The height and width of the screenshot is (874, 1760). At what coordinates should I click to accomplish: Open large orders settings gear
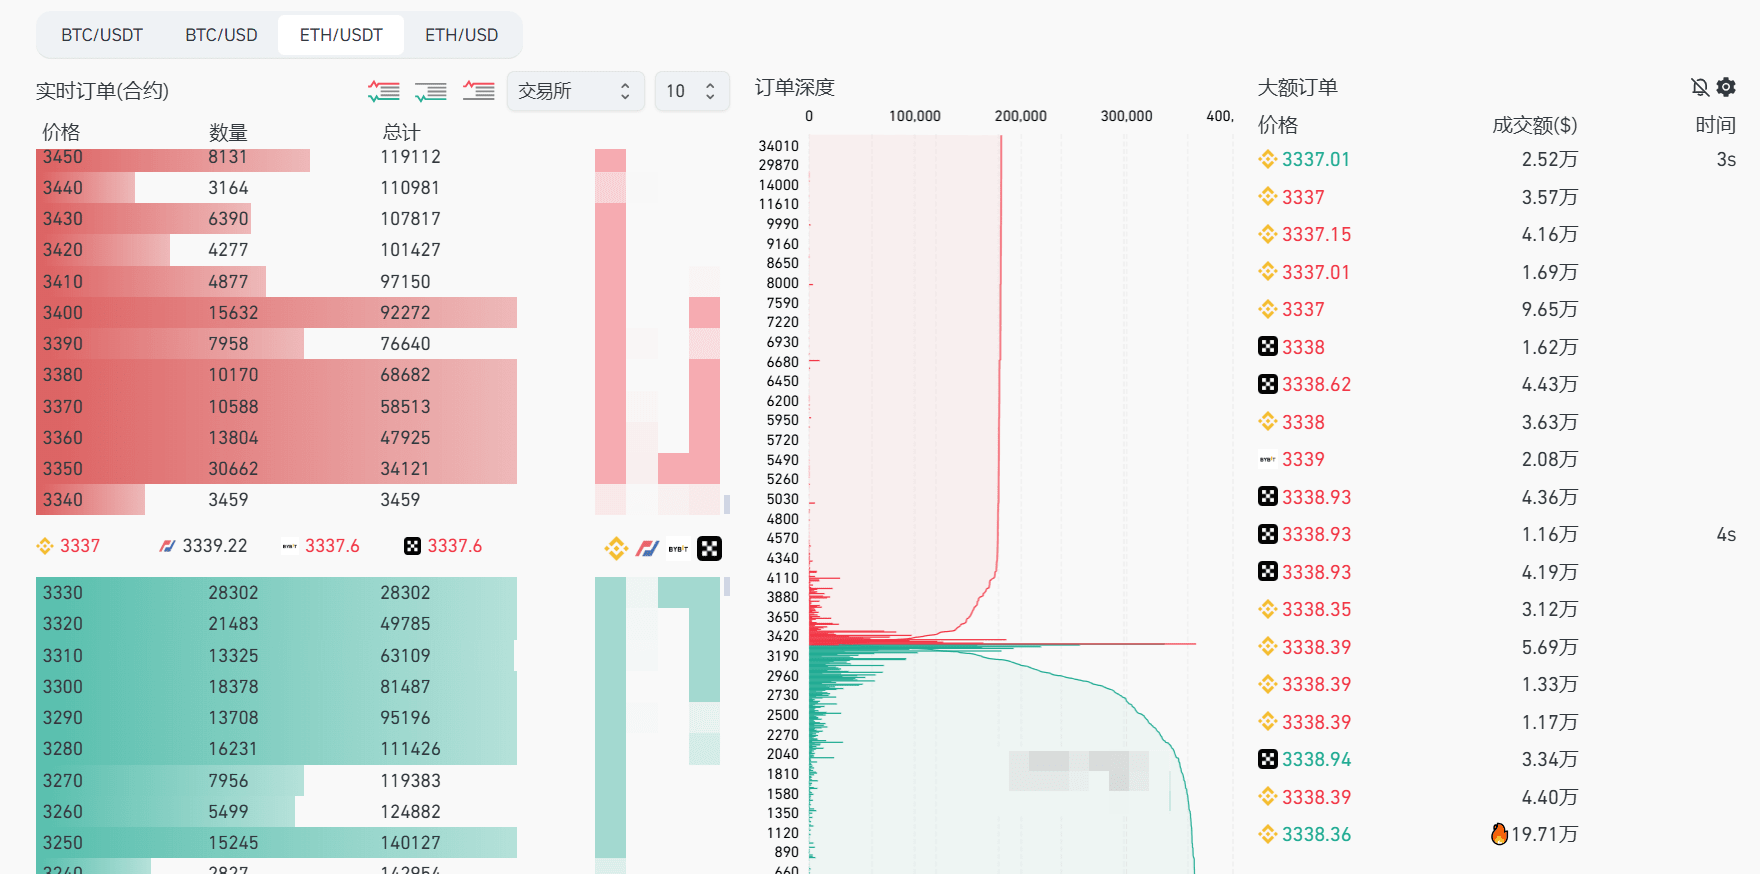(x=1726, y=87)
